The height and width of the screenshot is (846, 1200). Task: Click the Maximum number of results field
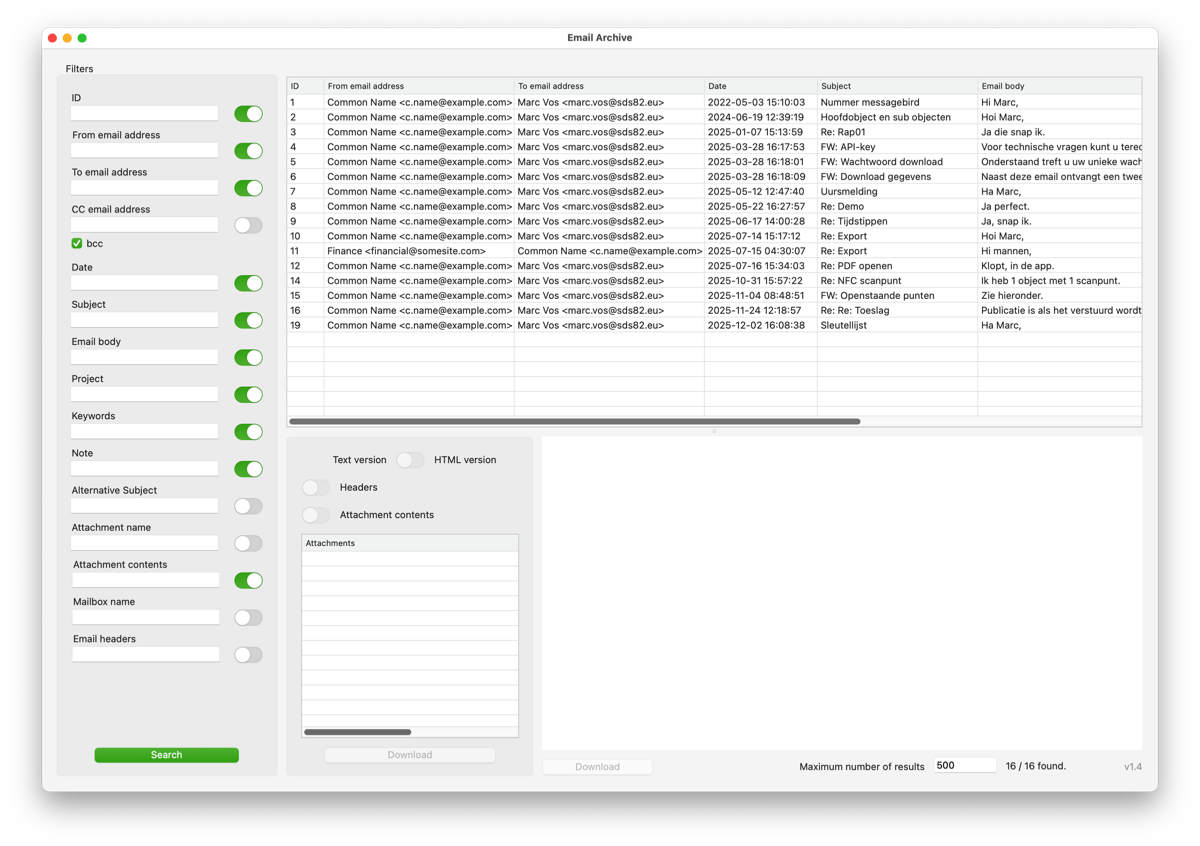pyautogui.click(x=965, y=765)
